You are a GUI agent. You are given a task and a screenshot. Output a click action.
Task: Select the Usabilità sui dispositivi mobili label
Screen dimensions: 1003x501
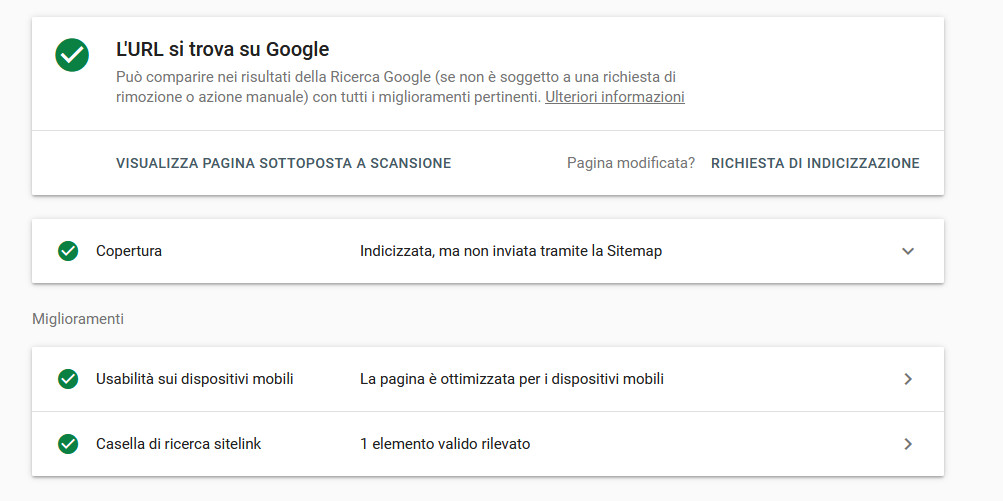194,379
